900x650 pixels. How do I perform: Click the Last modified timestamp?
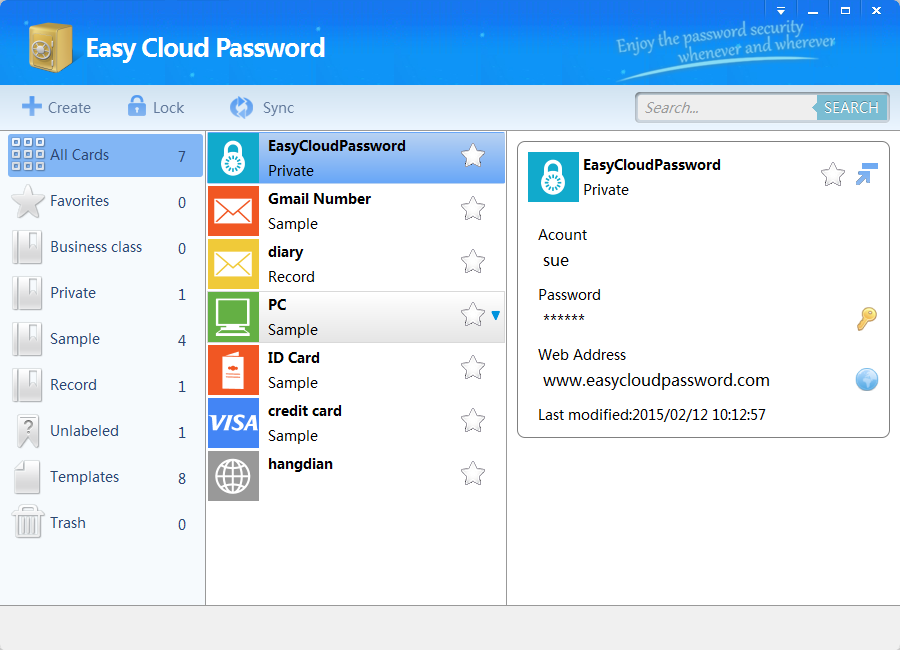[x=651, y=415]
